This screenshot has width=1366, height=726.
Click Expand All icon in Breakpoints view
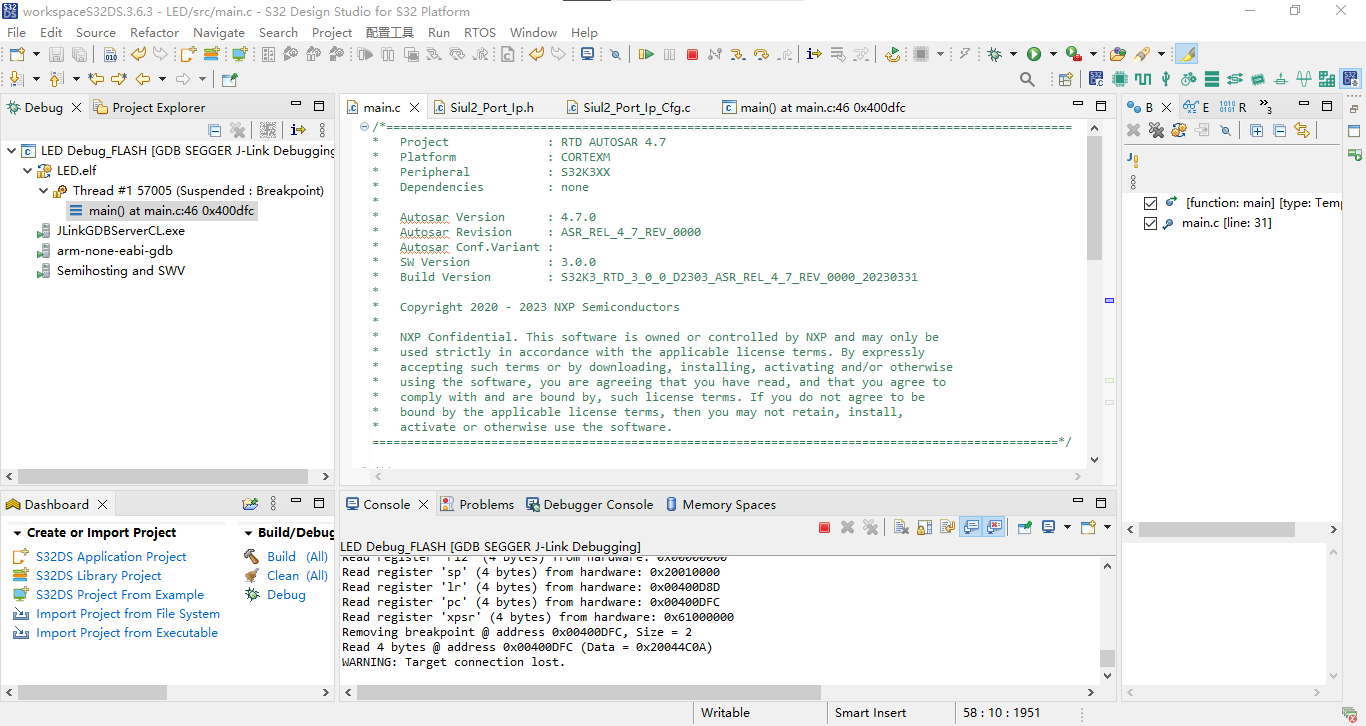pos(1256,130)
